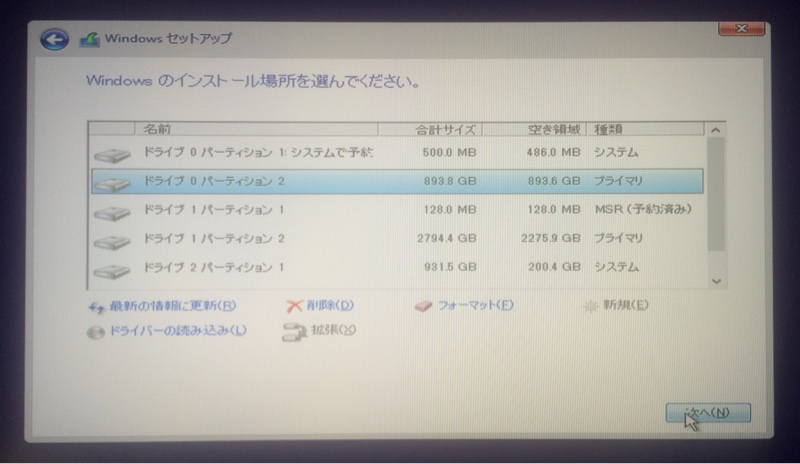Click the 200.4 GB free space cell
The width and height of the screenshot is (800, 464).
554,267
